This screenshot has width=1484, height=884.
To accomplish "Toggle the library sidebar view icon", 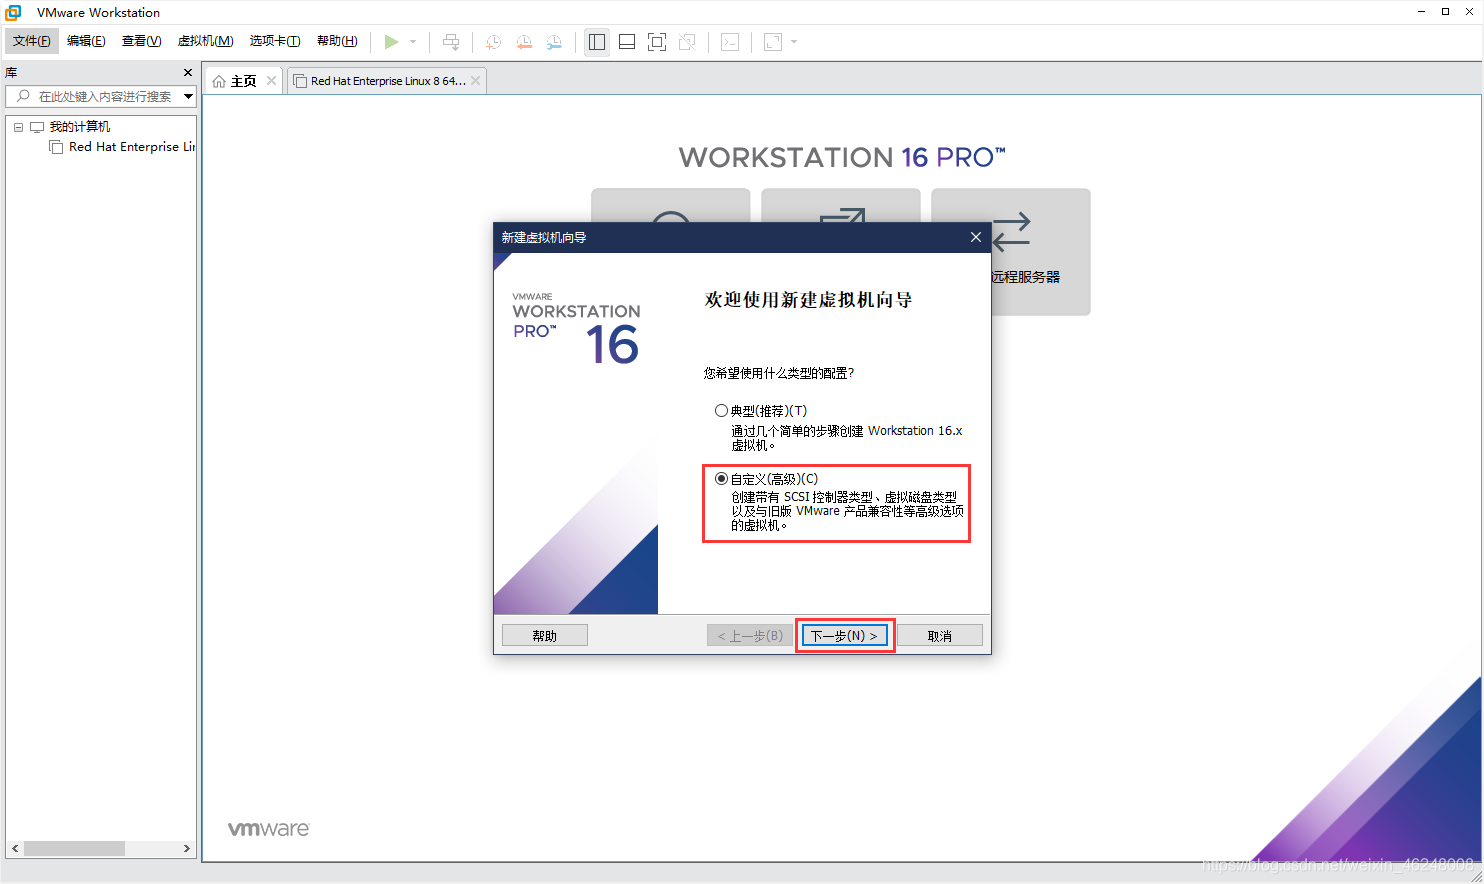I will click(x=597, y=42).
